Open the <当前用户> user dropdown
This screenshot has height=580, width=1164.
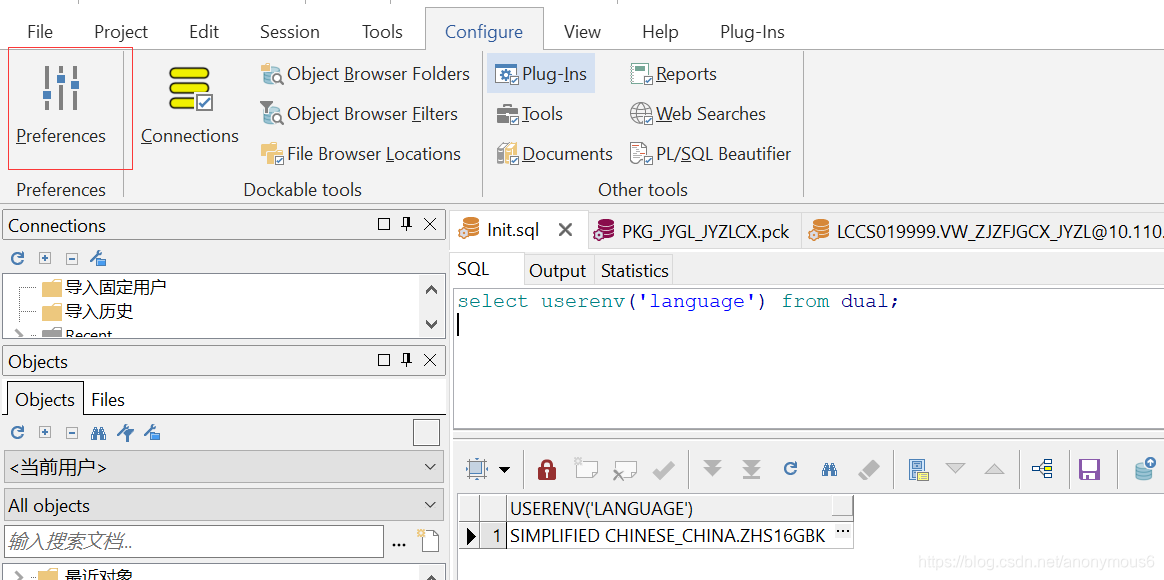click(x=223, y=468)
